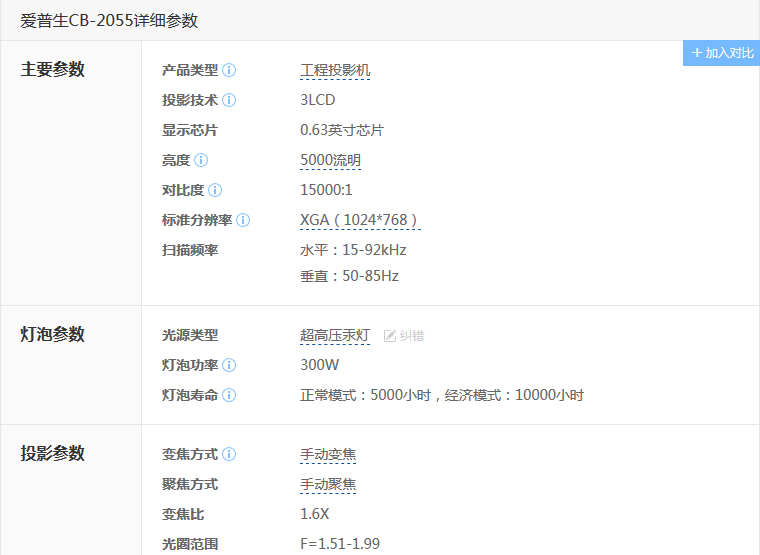This screenshot has height=555, width=760.
Task: Click the 光圈范围 label
Action: coord(190,544)
